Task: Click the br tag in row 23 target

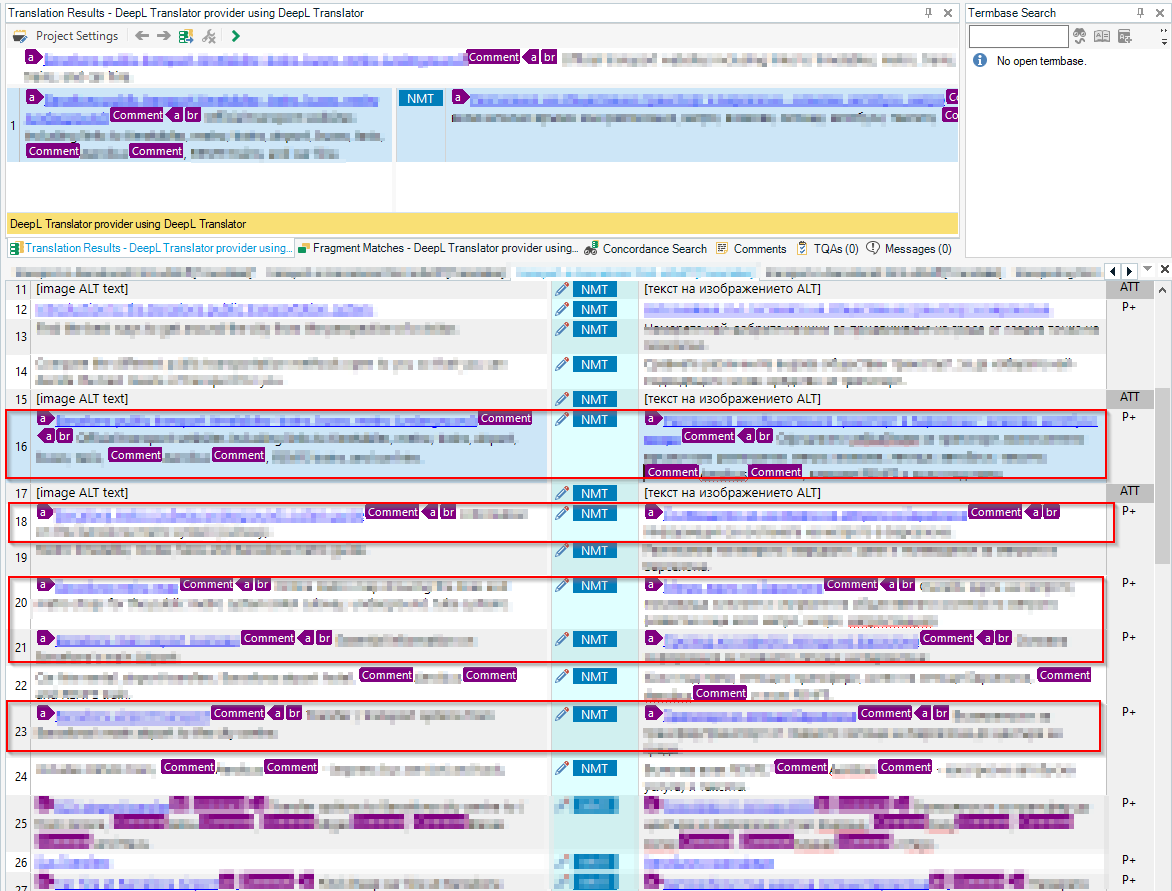Action: pos(942,713)
